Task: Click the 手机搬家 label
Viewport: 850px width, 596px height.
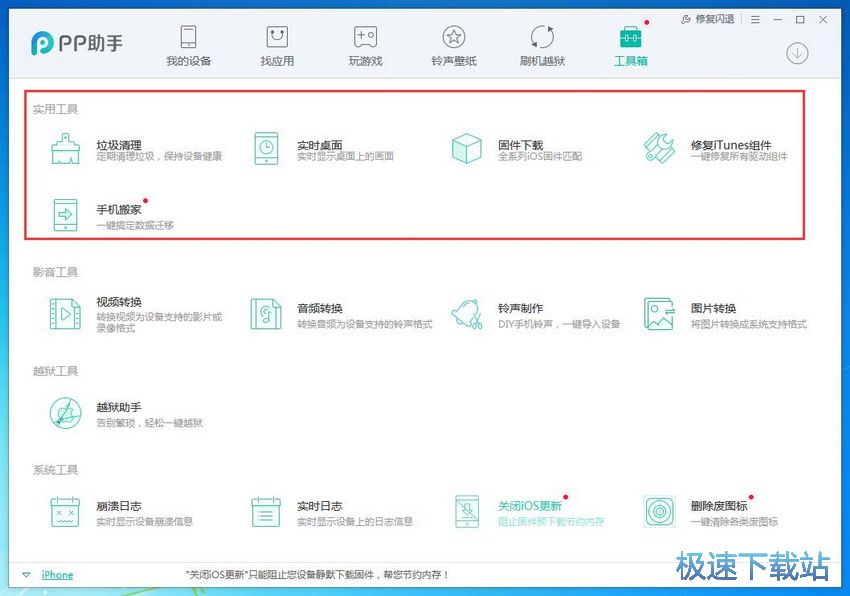Action: click(119, 209)
